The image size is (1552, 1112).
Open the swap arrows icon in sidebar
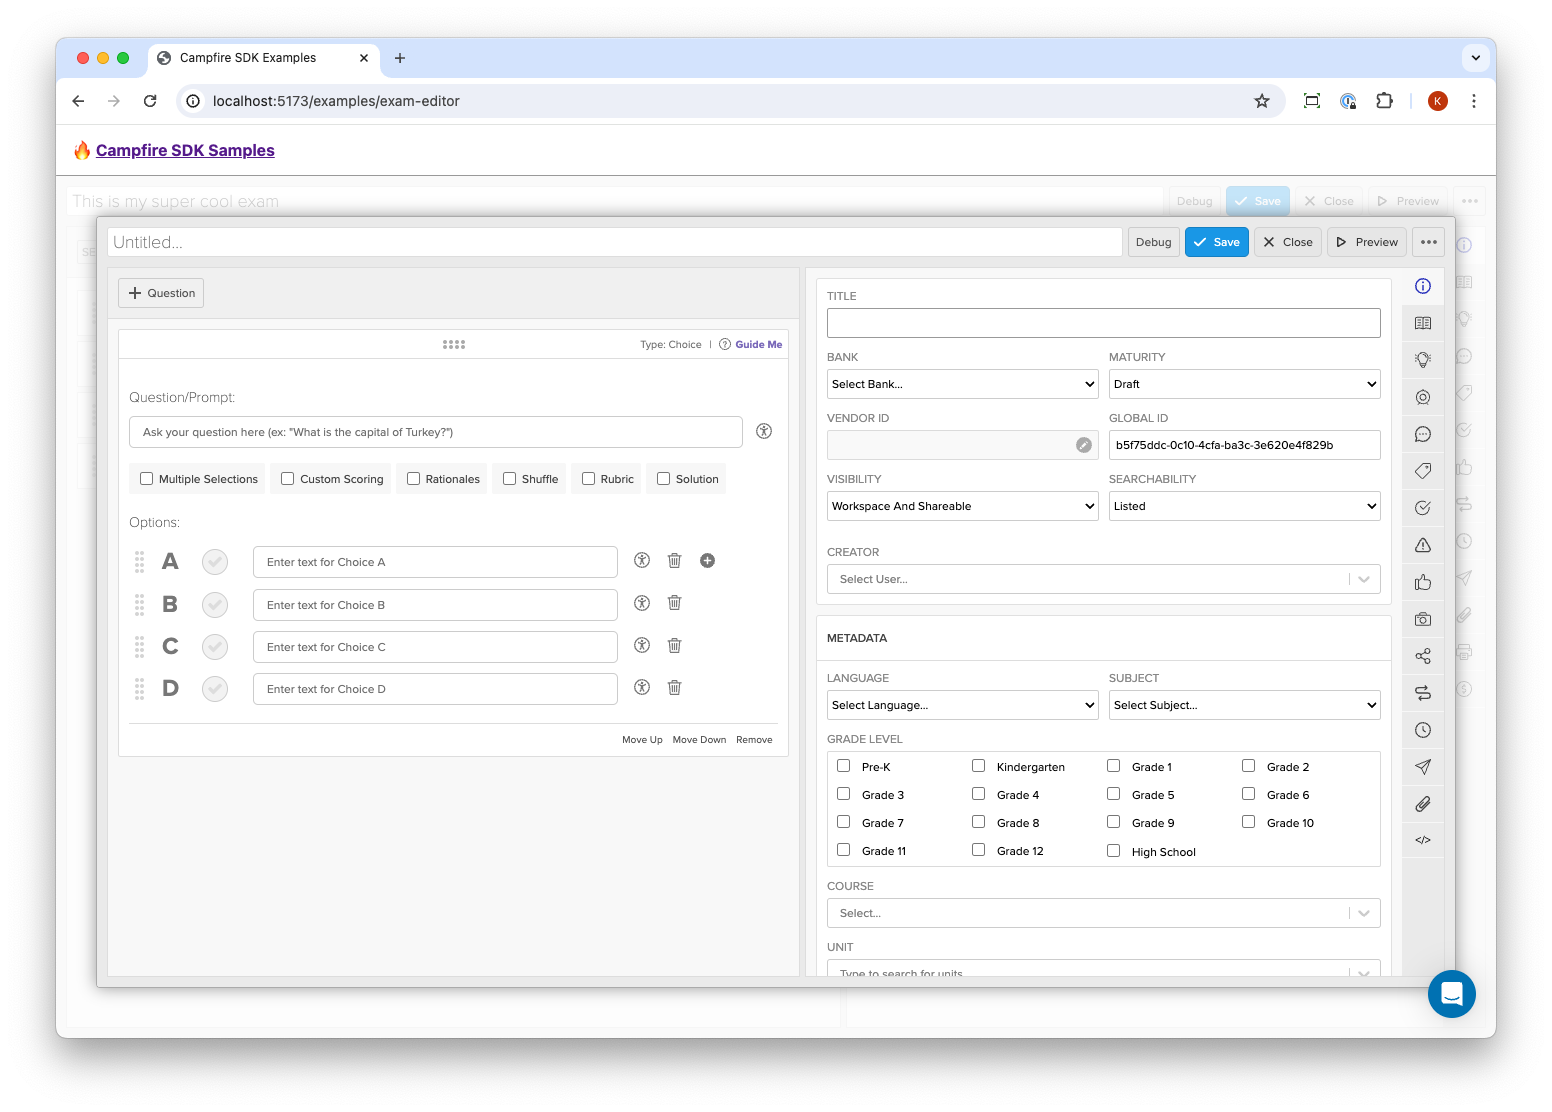pyautogui.click(x=1423, y=693)
